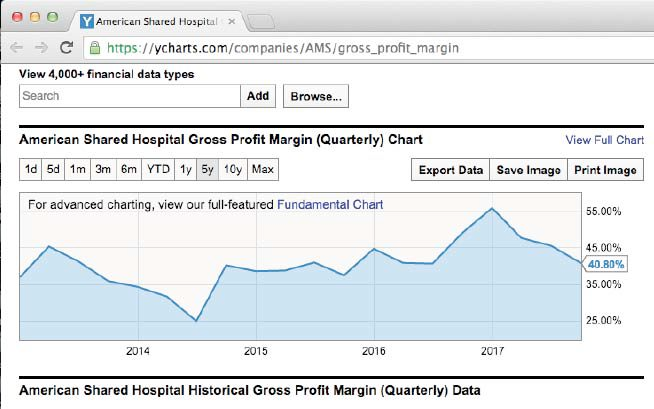
Task: Click the 40.80% current value label
Action: (606, 264)
